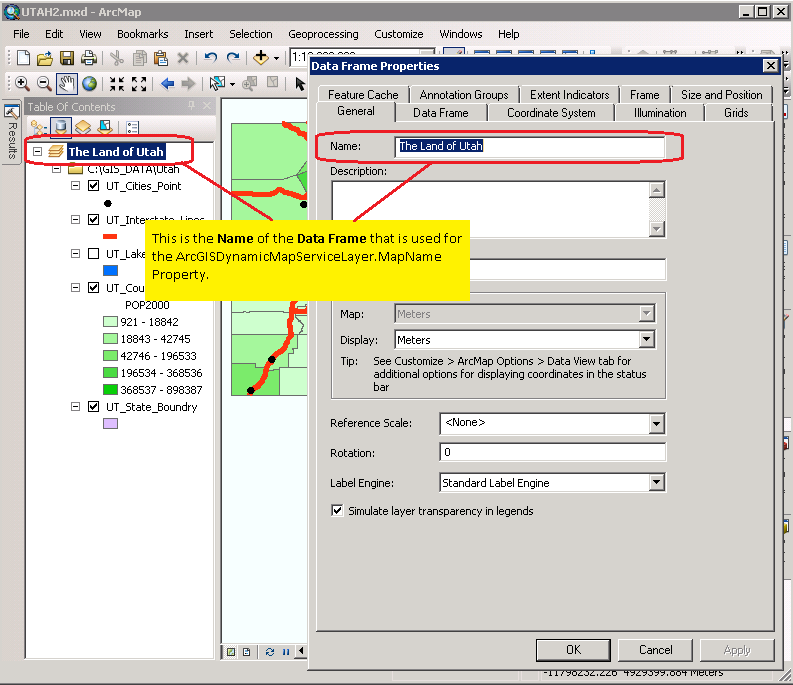The image size is (793, 685).
Task: Click the Delete X icon
Action: tap(183, 58)
